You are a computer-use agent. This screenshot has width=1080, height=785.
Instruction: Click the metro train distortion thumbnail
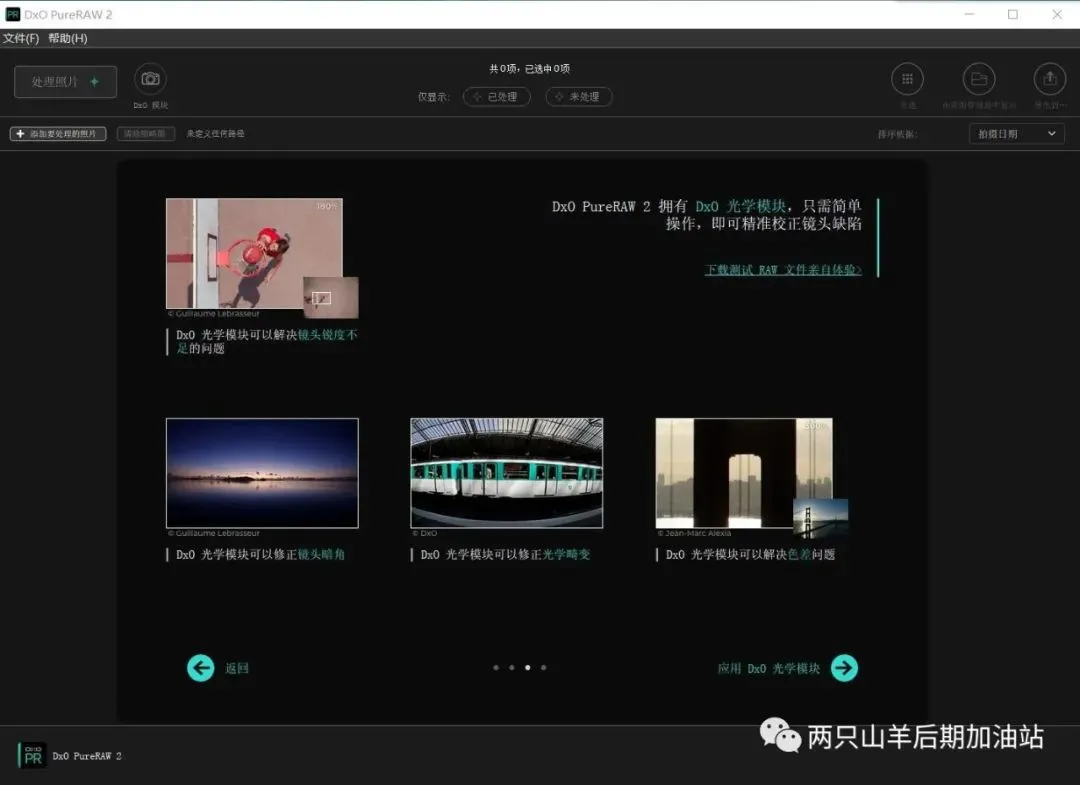(507, 473)
